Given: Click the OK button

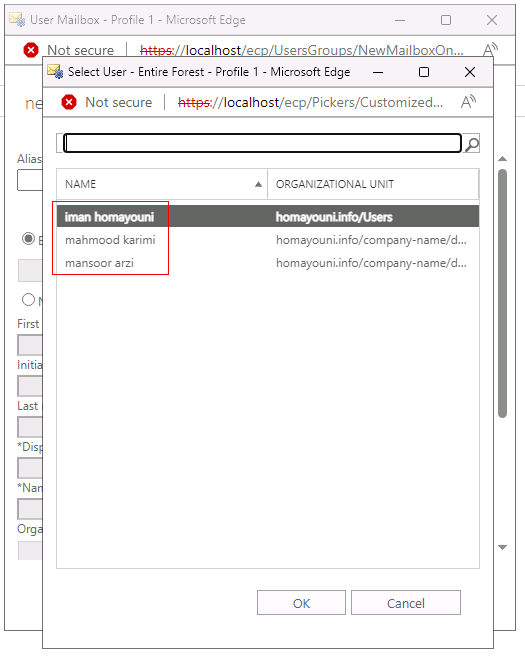Looking at the screenshot, I should [301, 603].
